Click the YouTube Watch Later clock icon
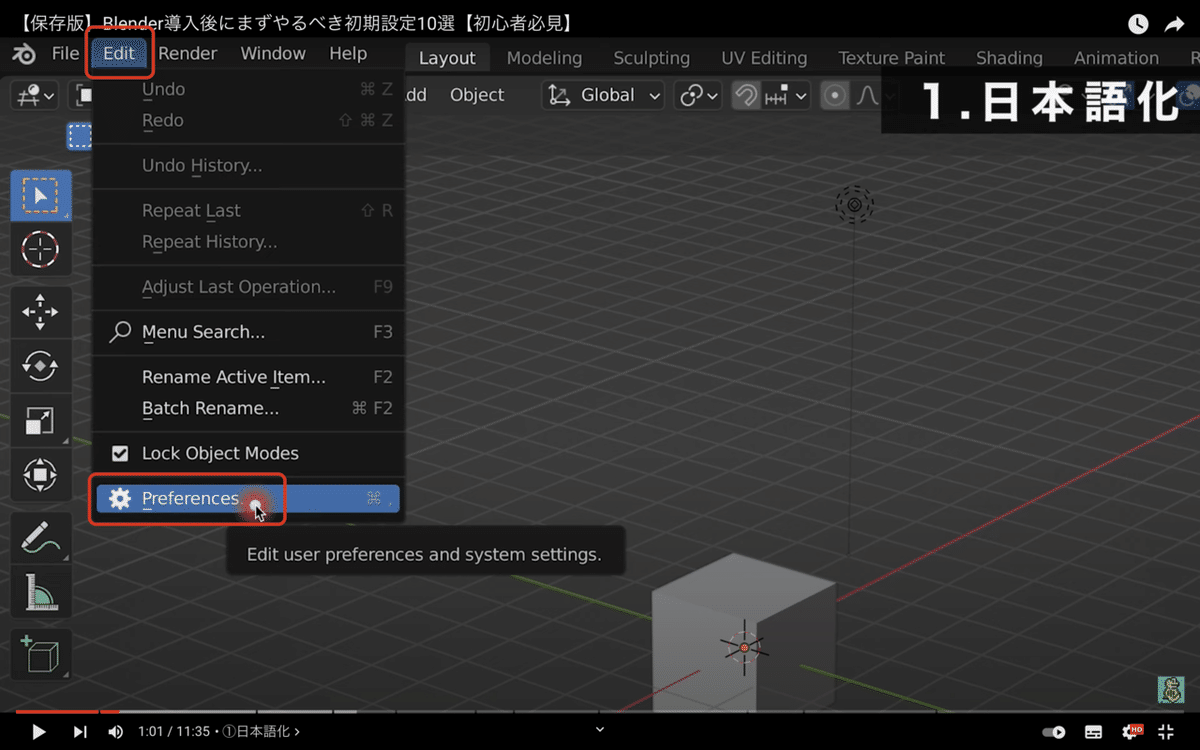This screenshot has width=1200, height=750. pyautogui.click(x=1138, y=22)
